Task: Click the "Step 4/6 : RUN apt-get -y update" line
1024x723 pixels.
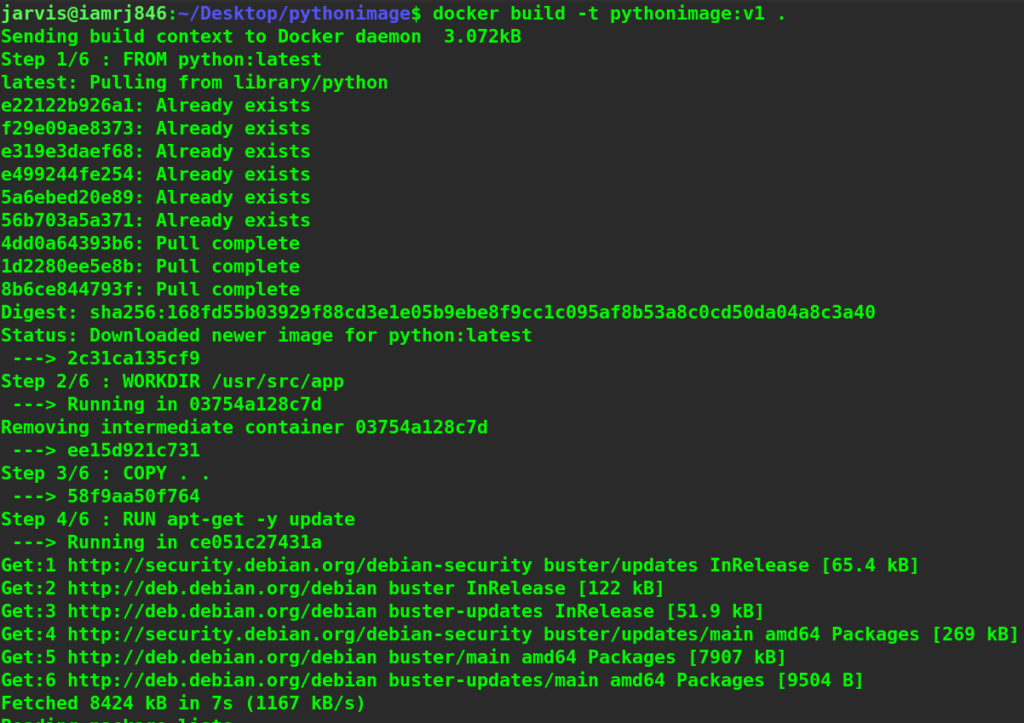Action: click(x=178, y=520)
